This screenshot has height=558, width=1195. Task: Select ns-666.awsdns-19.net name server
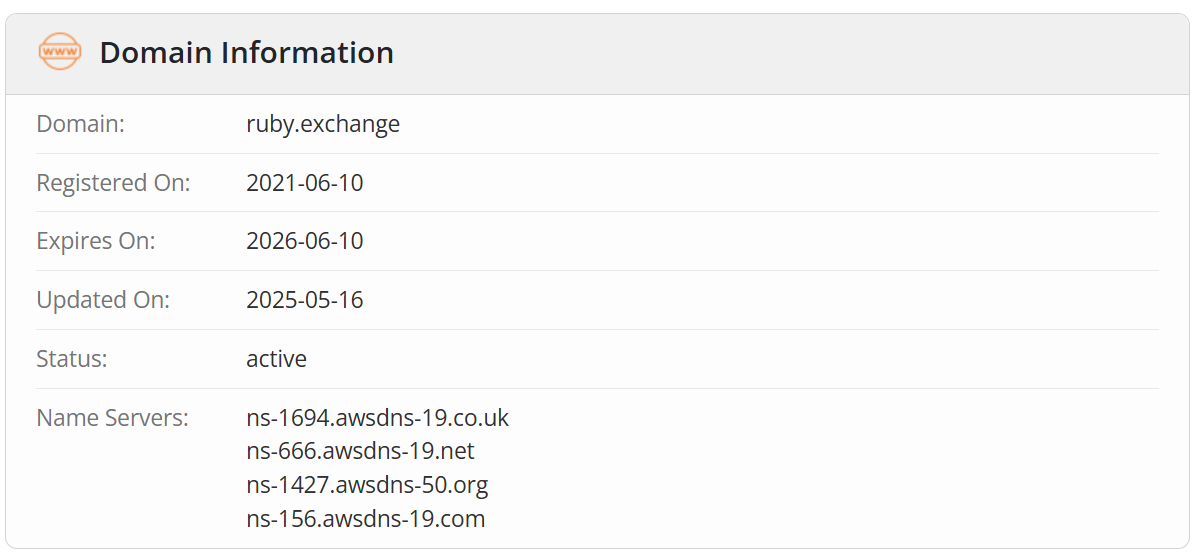coord(360,451)
